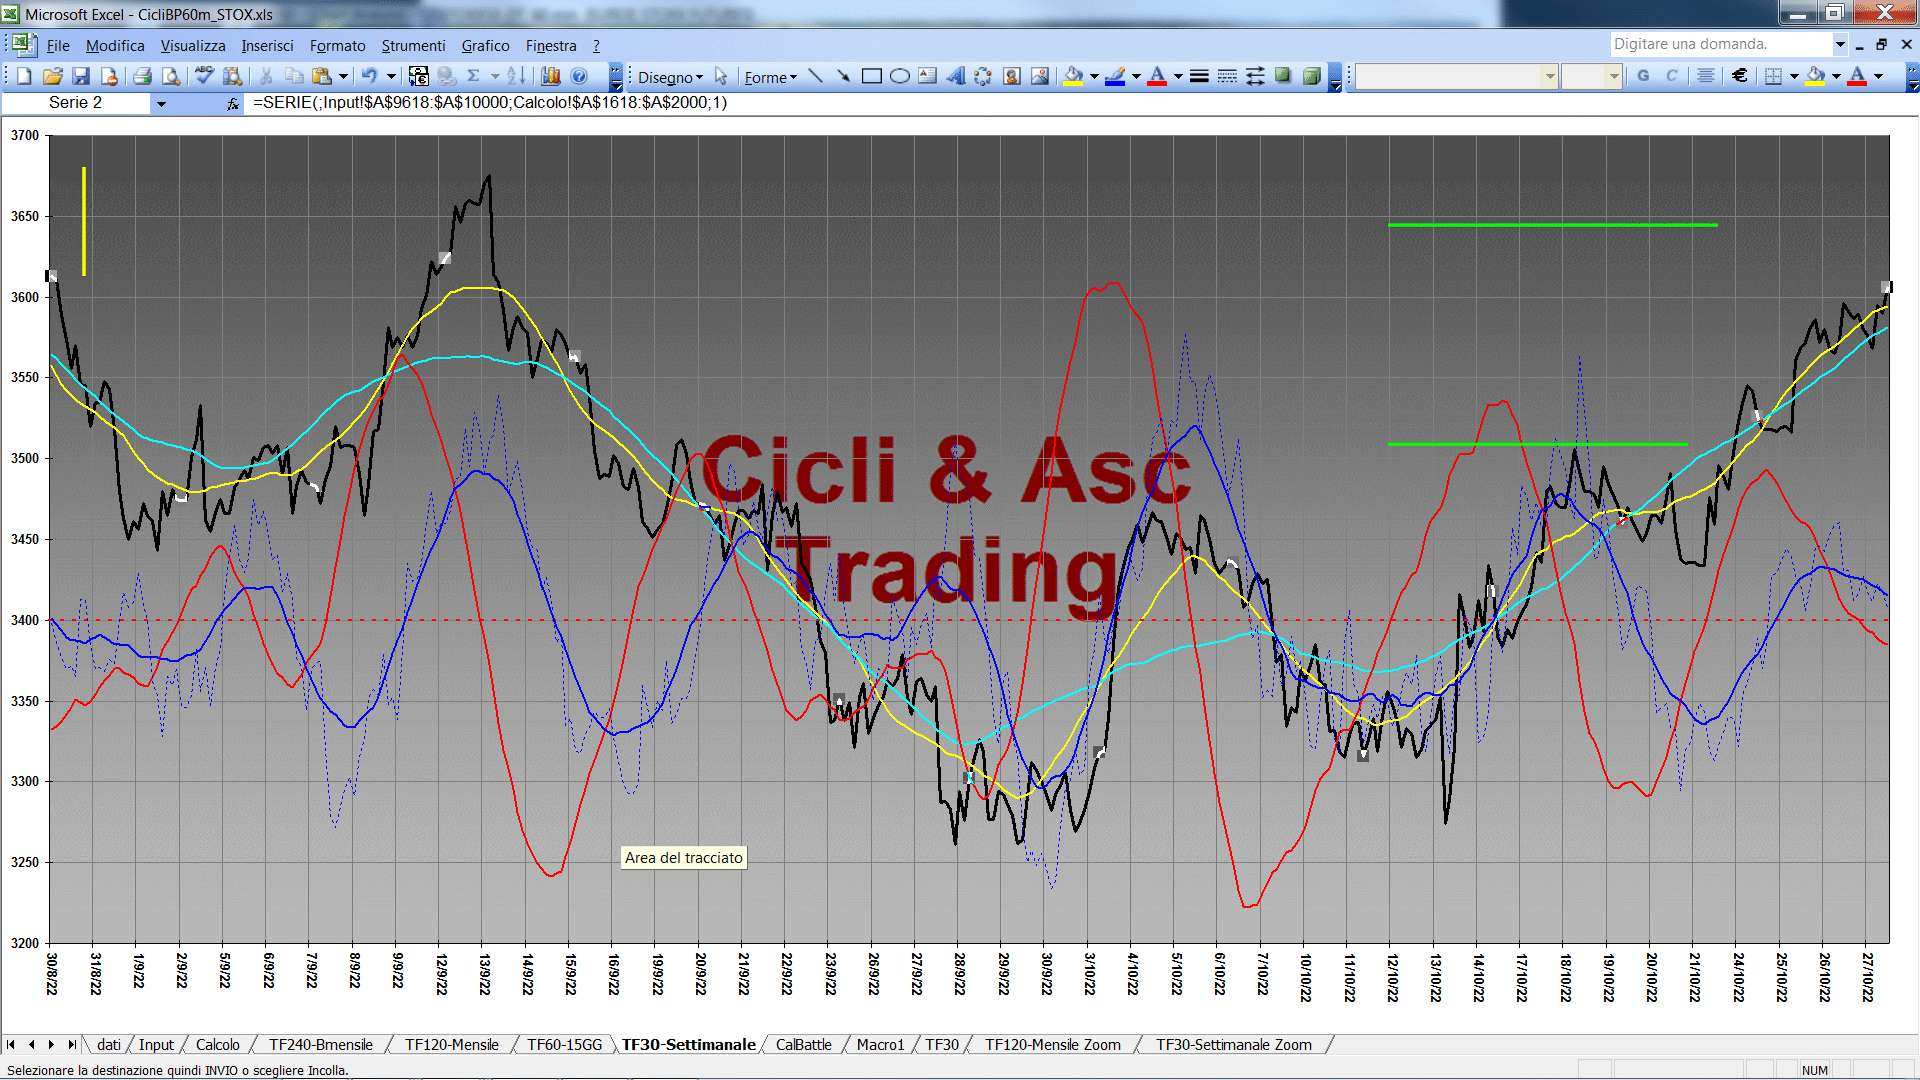
Task: Click the Undo arrow icon
Action: (x=369, y=76)
